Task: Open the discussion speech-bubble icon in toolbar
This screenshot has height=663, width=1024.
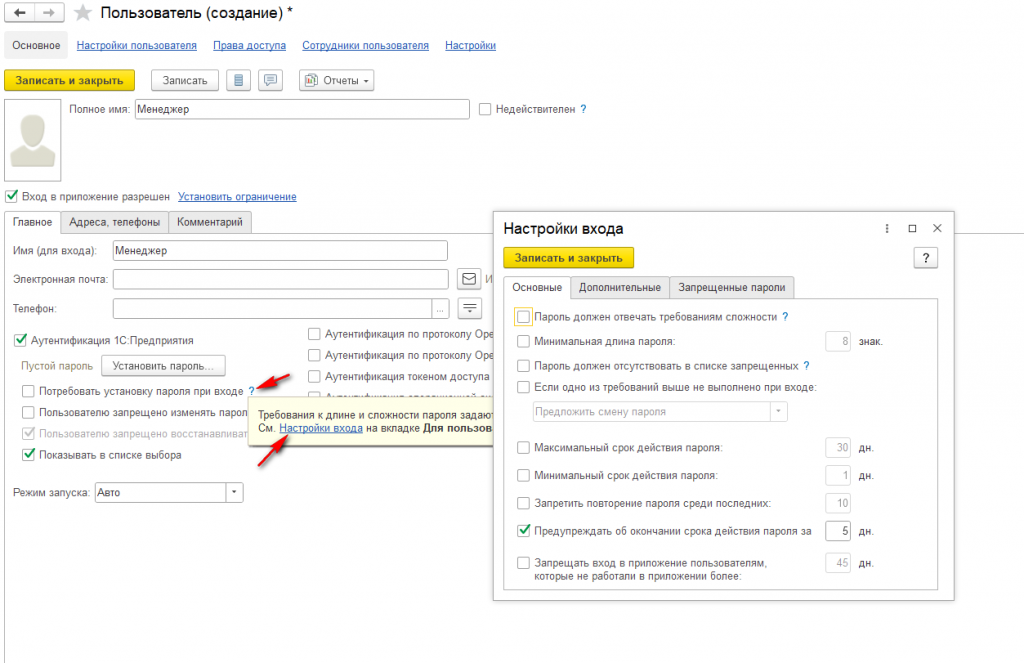Action: (x=270, y=80)
